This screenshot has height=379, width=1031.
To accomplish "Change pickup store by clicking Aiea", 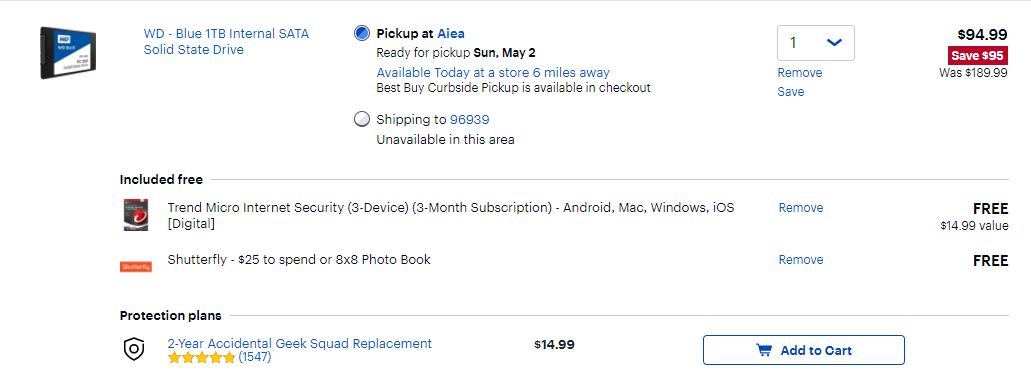I will coord(451,34).
